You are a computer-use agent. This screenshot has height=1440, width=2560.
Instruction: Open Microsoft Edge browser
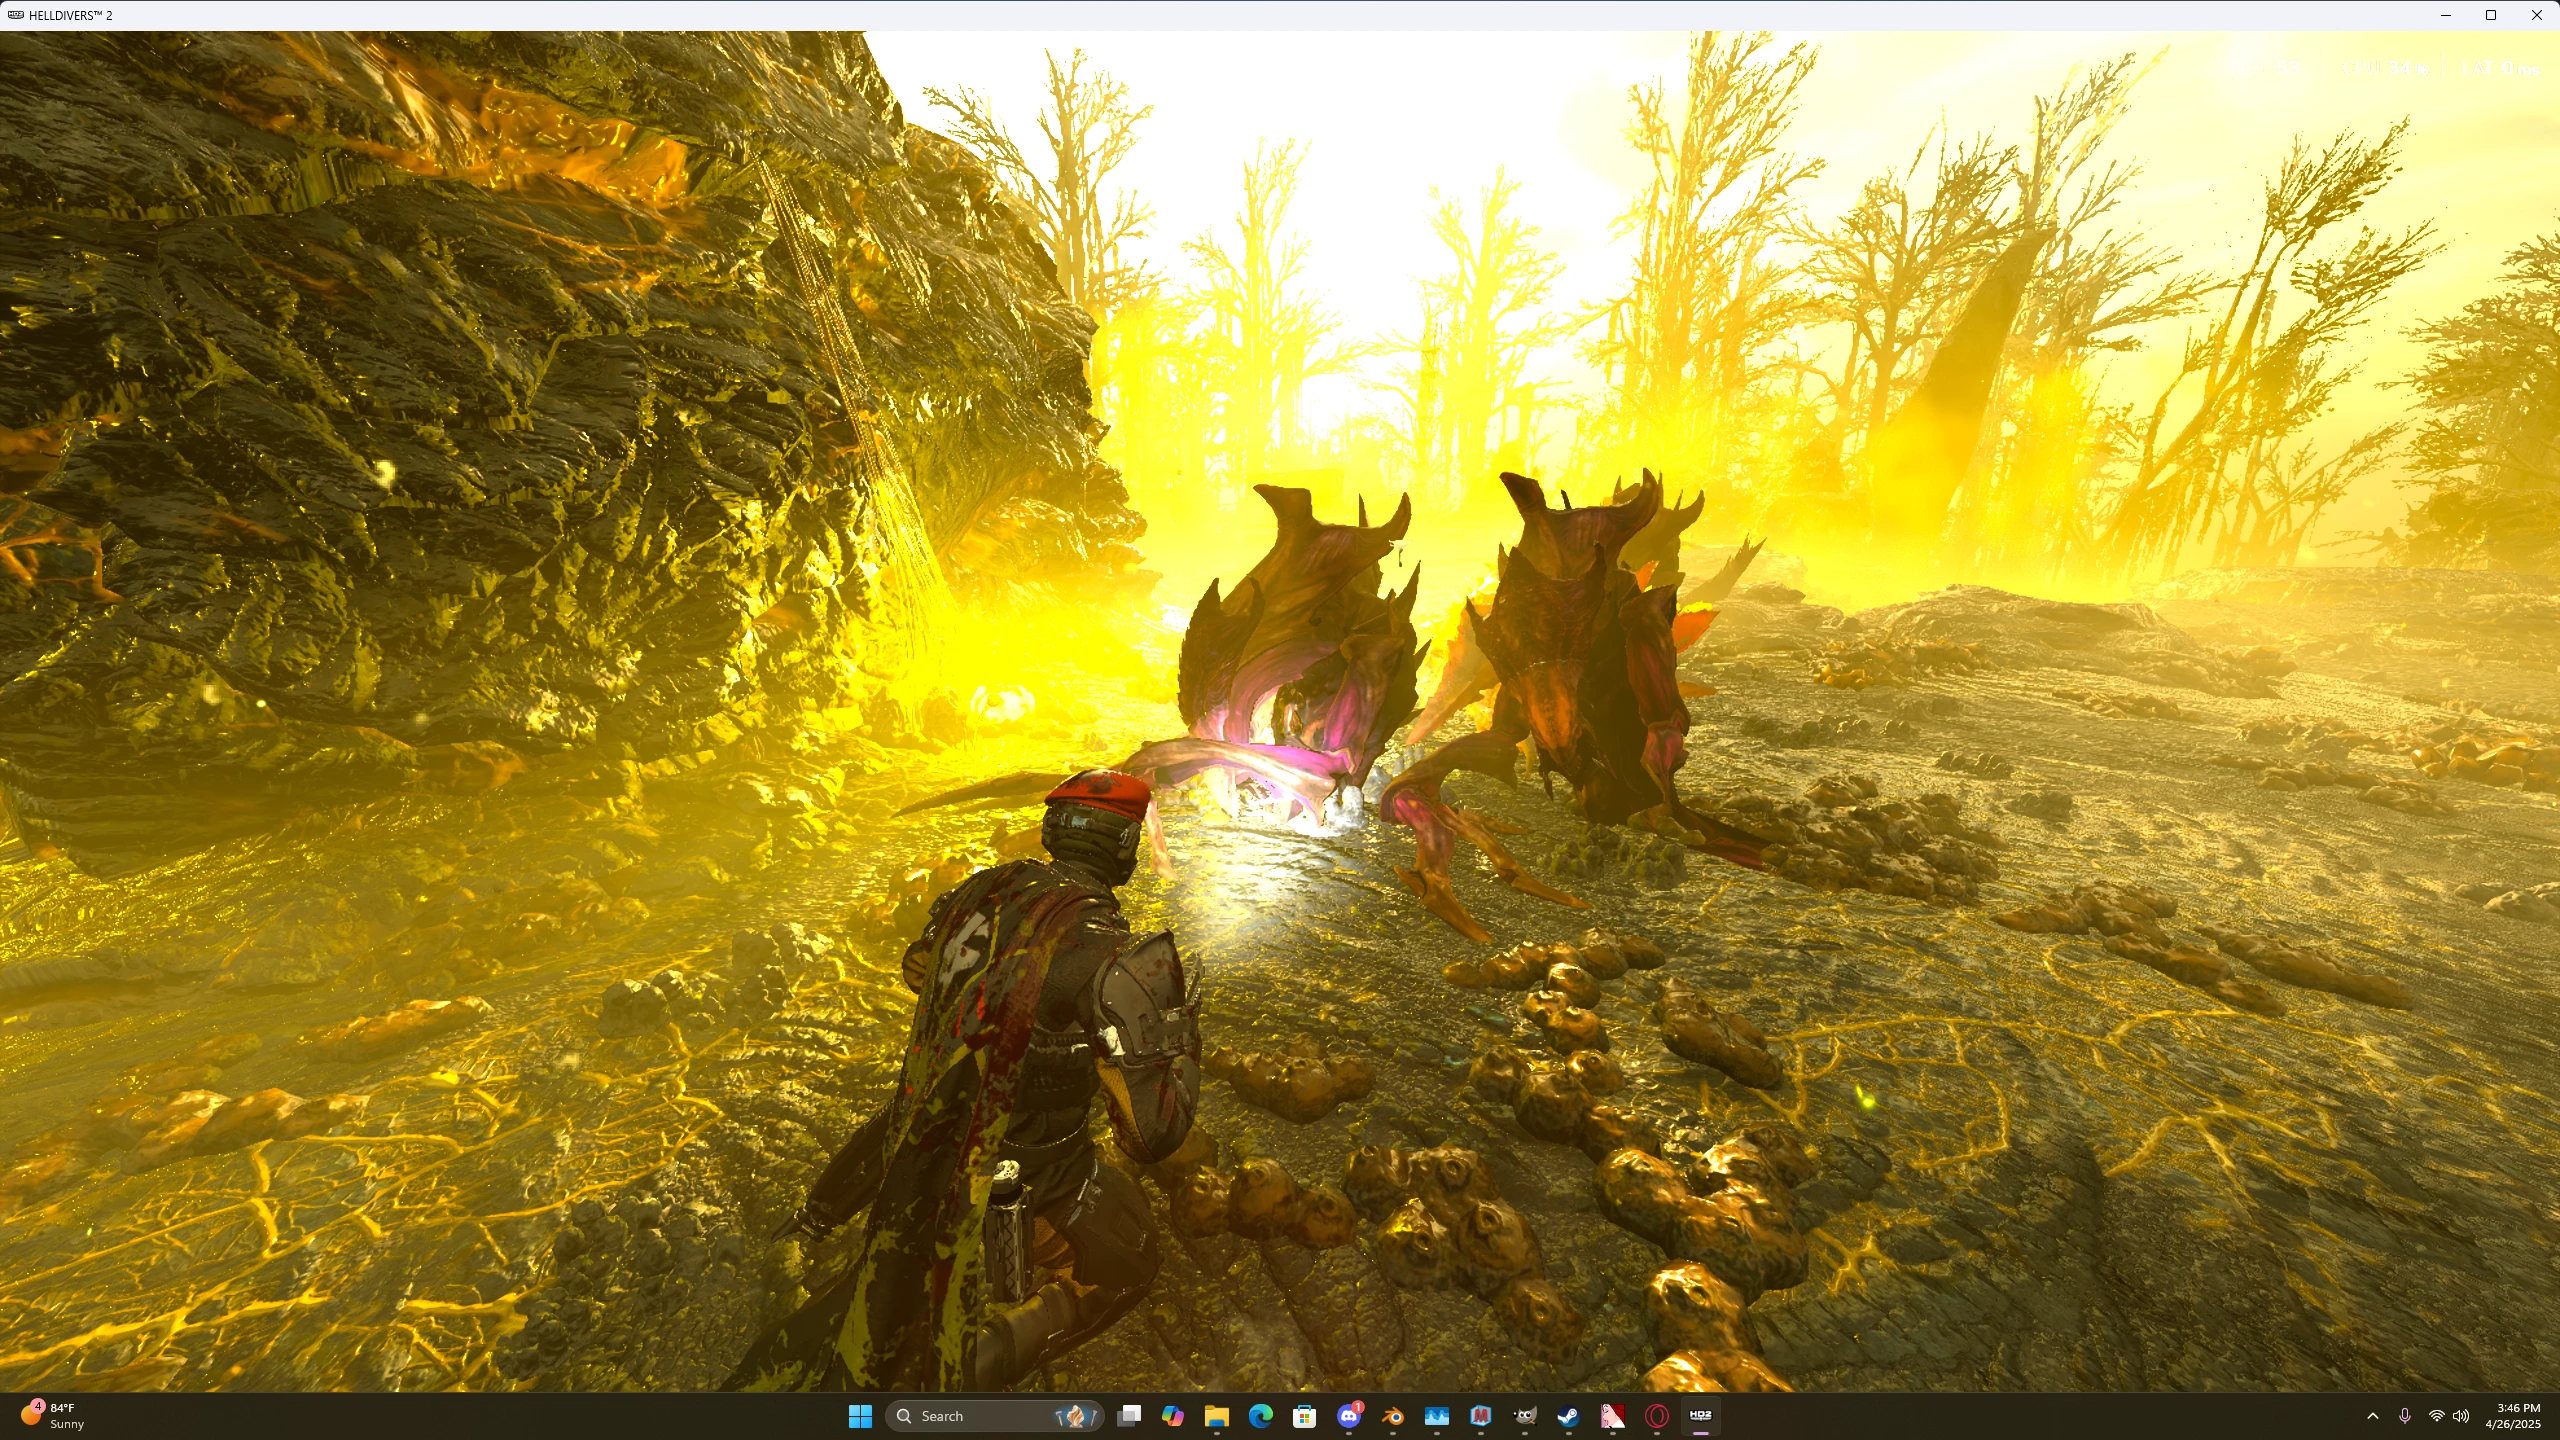(1260, 1416)
